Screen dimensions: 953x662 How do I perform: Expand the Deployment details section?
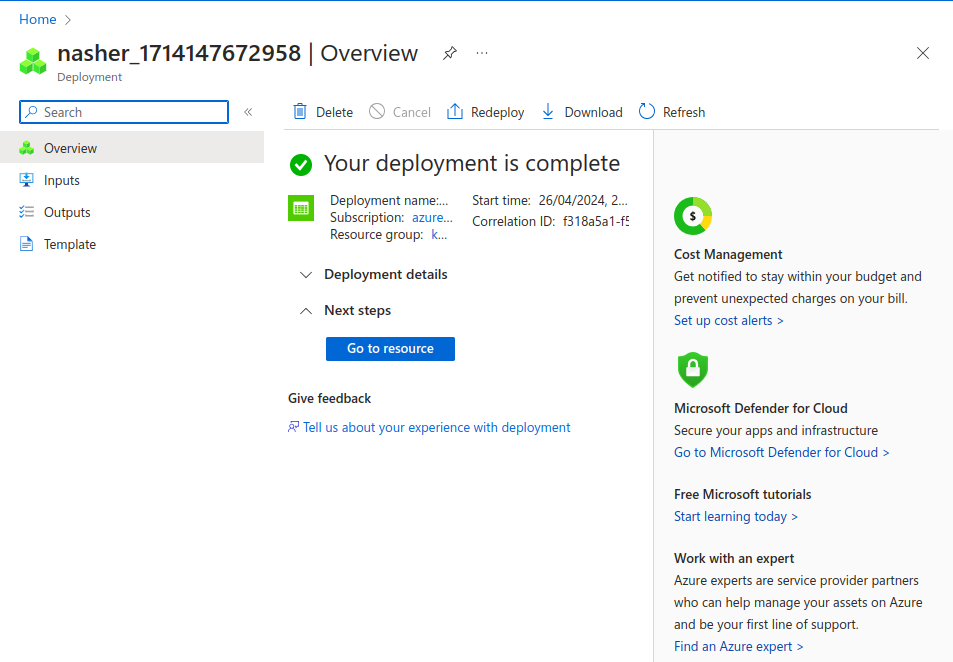tap(307, 275)
